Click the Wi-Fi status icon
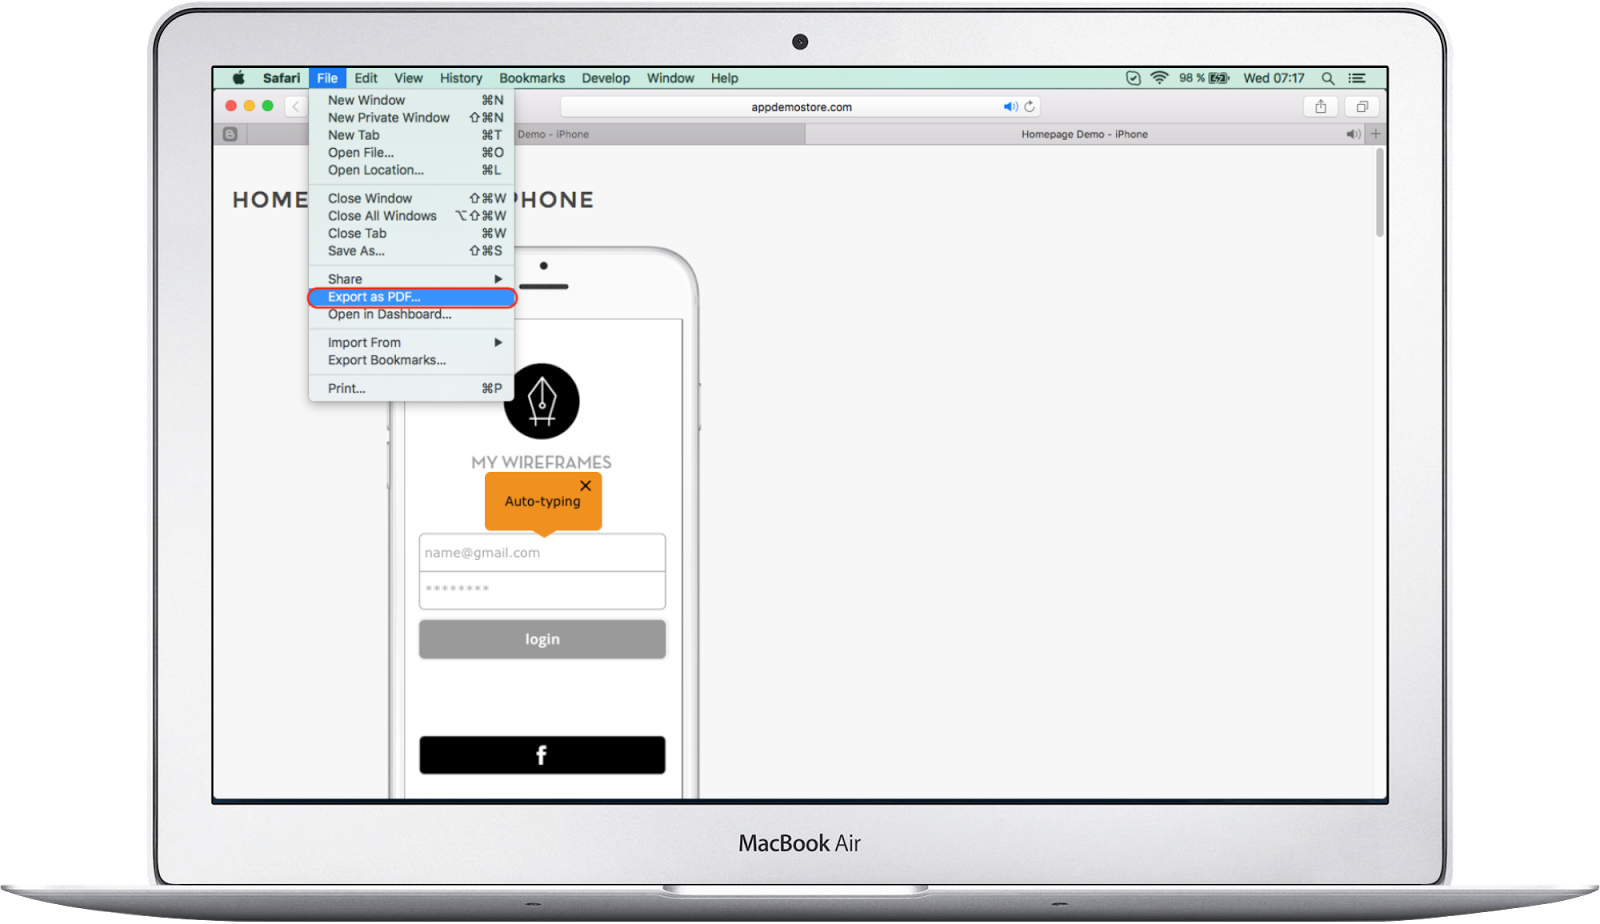The width and height of the screenshot is (1600, 924). (1159, 77)
